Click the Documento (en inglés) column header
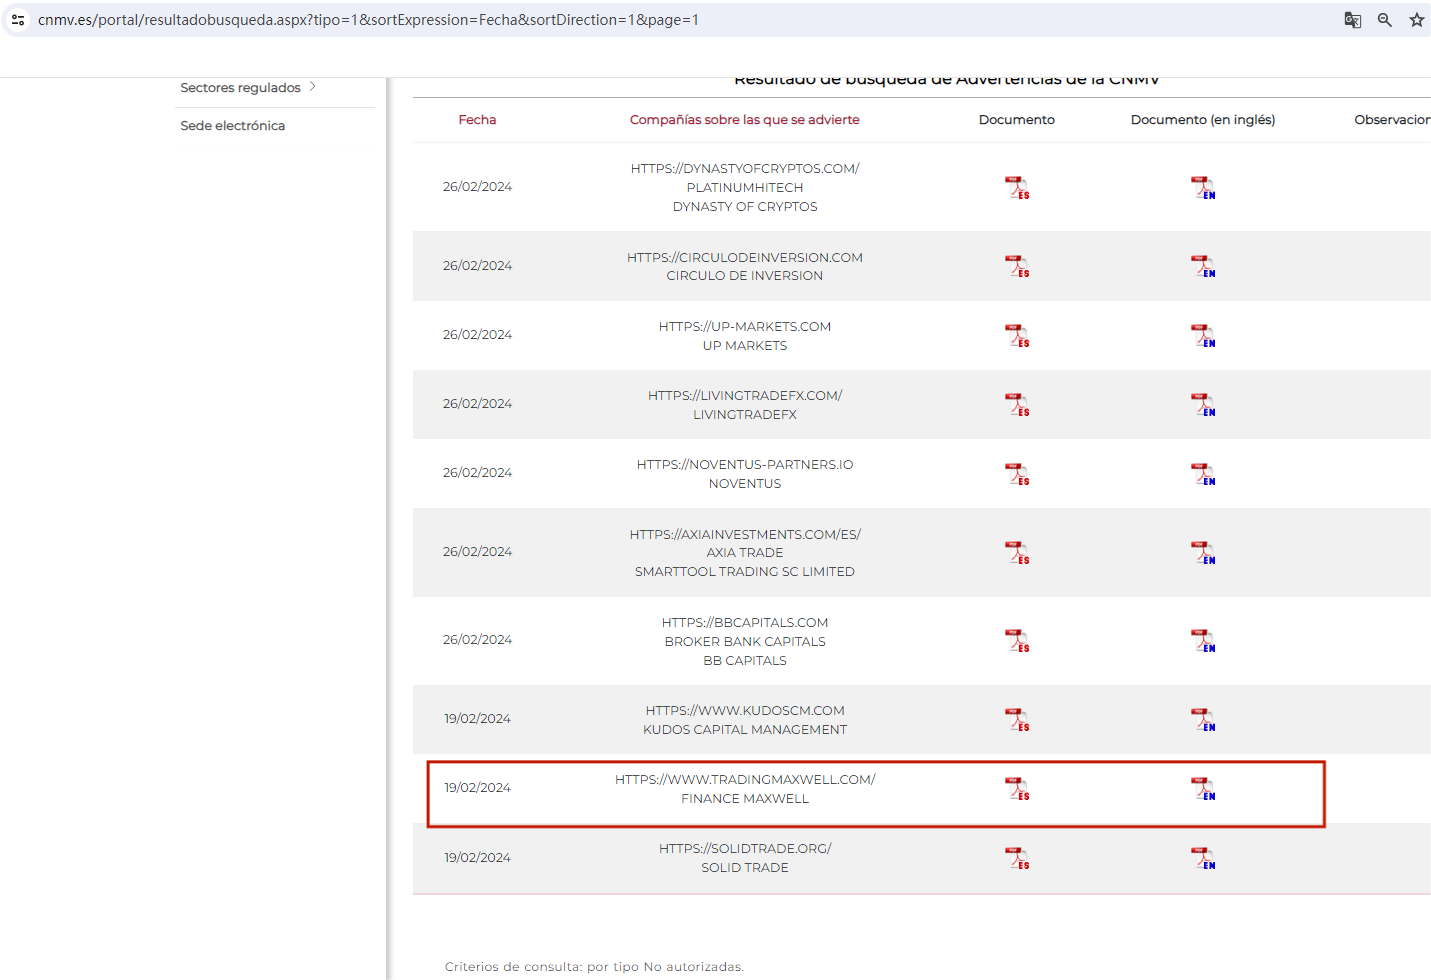The image size is (1431, 980). 1203,120
